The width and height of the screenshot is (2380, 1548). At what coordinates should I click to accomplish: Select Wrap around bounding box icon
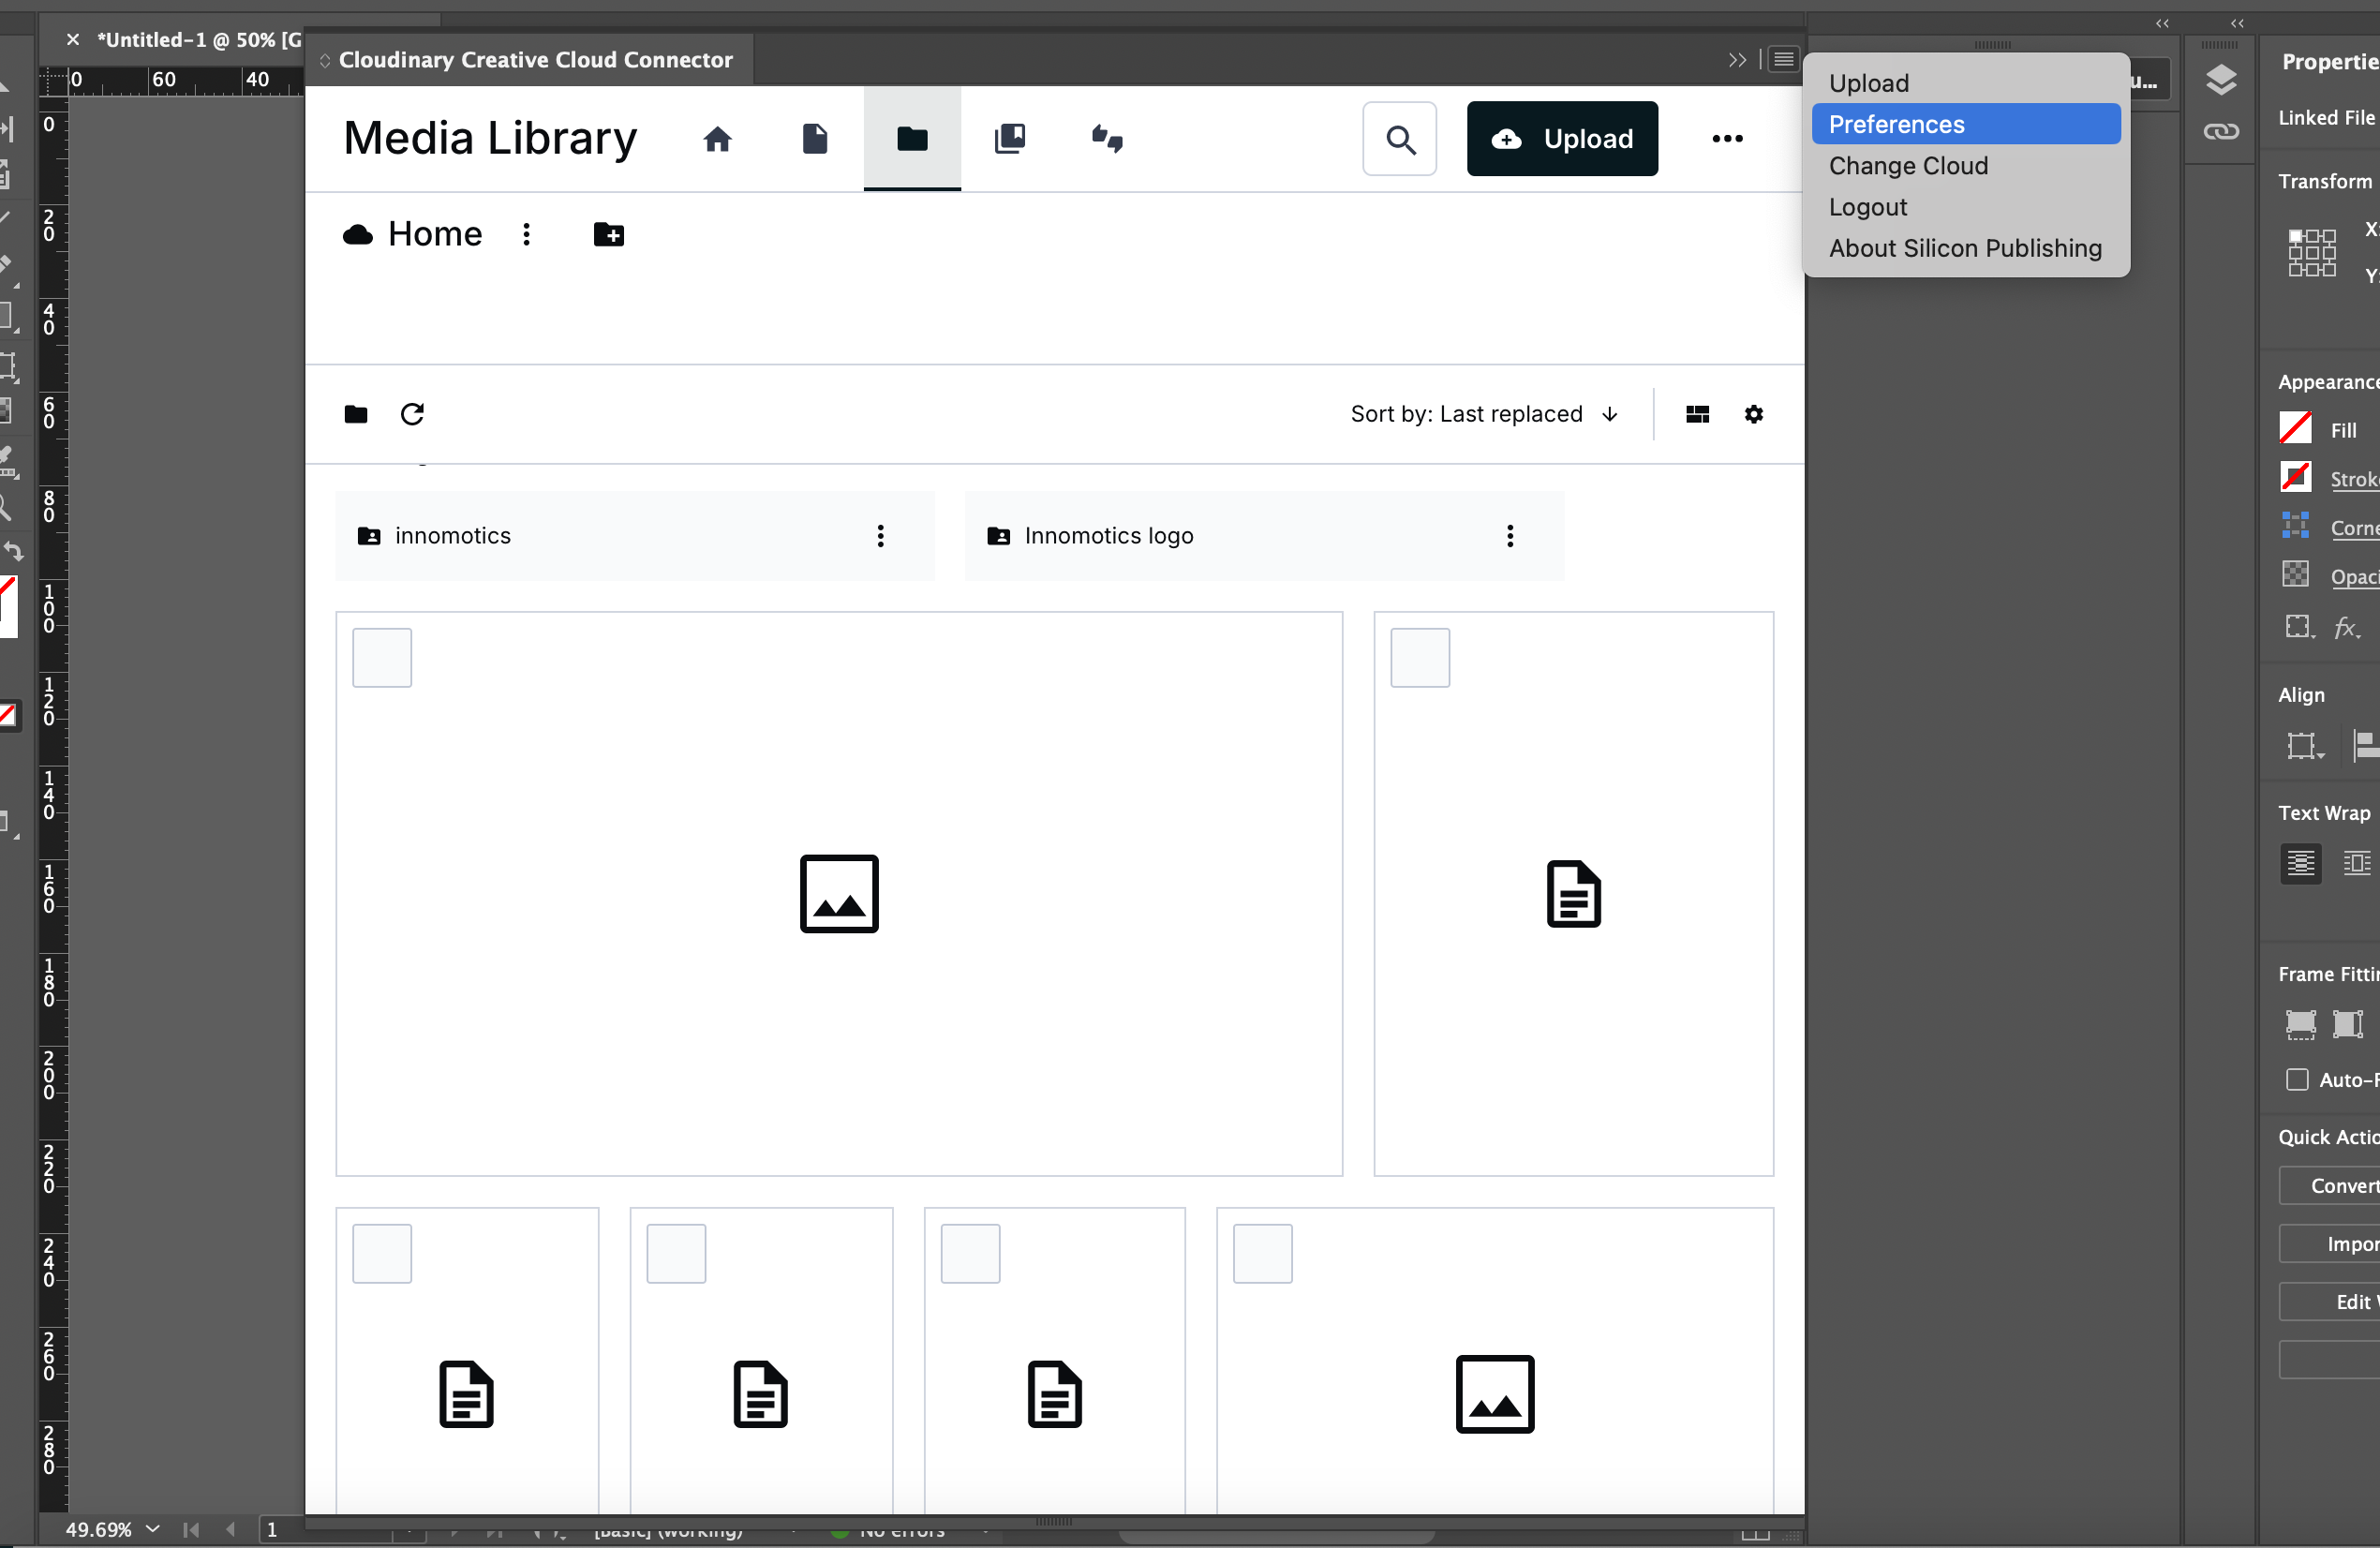(x=2356, y=863)
